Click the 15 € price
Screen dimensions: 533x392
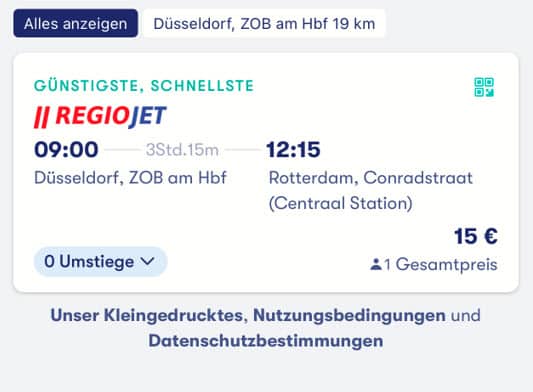click(x=476, y=236)
